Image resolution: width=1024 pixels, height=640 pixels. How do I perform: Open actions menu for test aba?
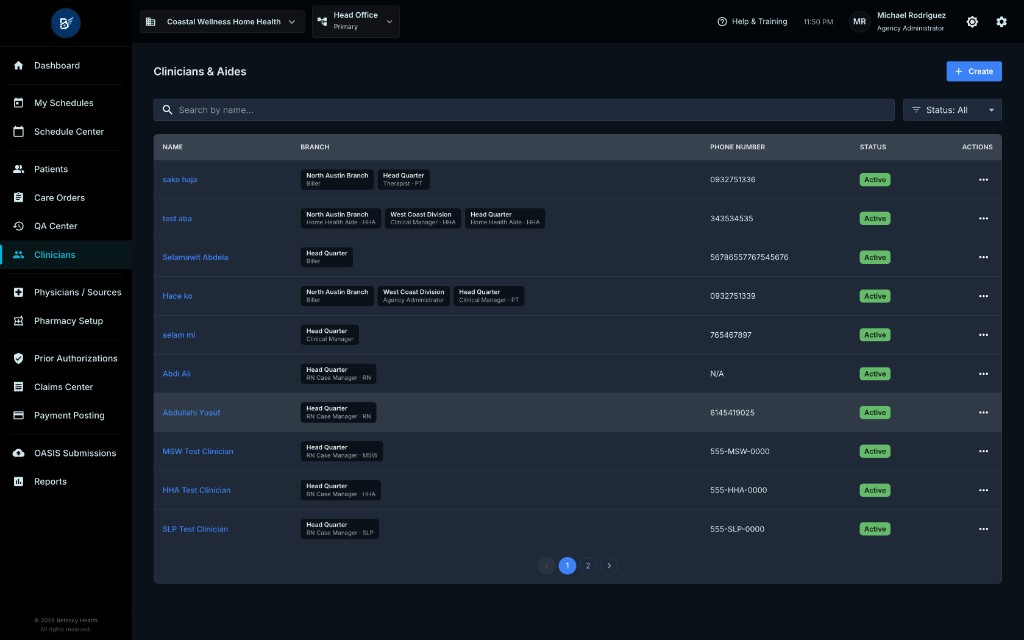click(x=983, y=218)
